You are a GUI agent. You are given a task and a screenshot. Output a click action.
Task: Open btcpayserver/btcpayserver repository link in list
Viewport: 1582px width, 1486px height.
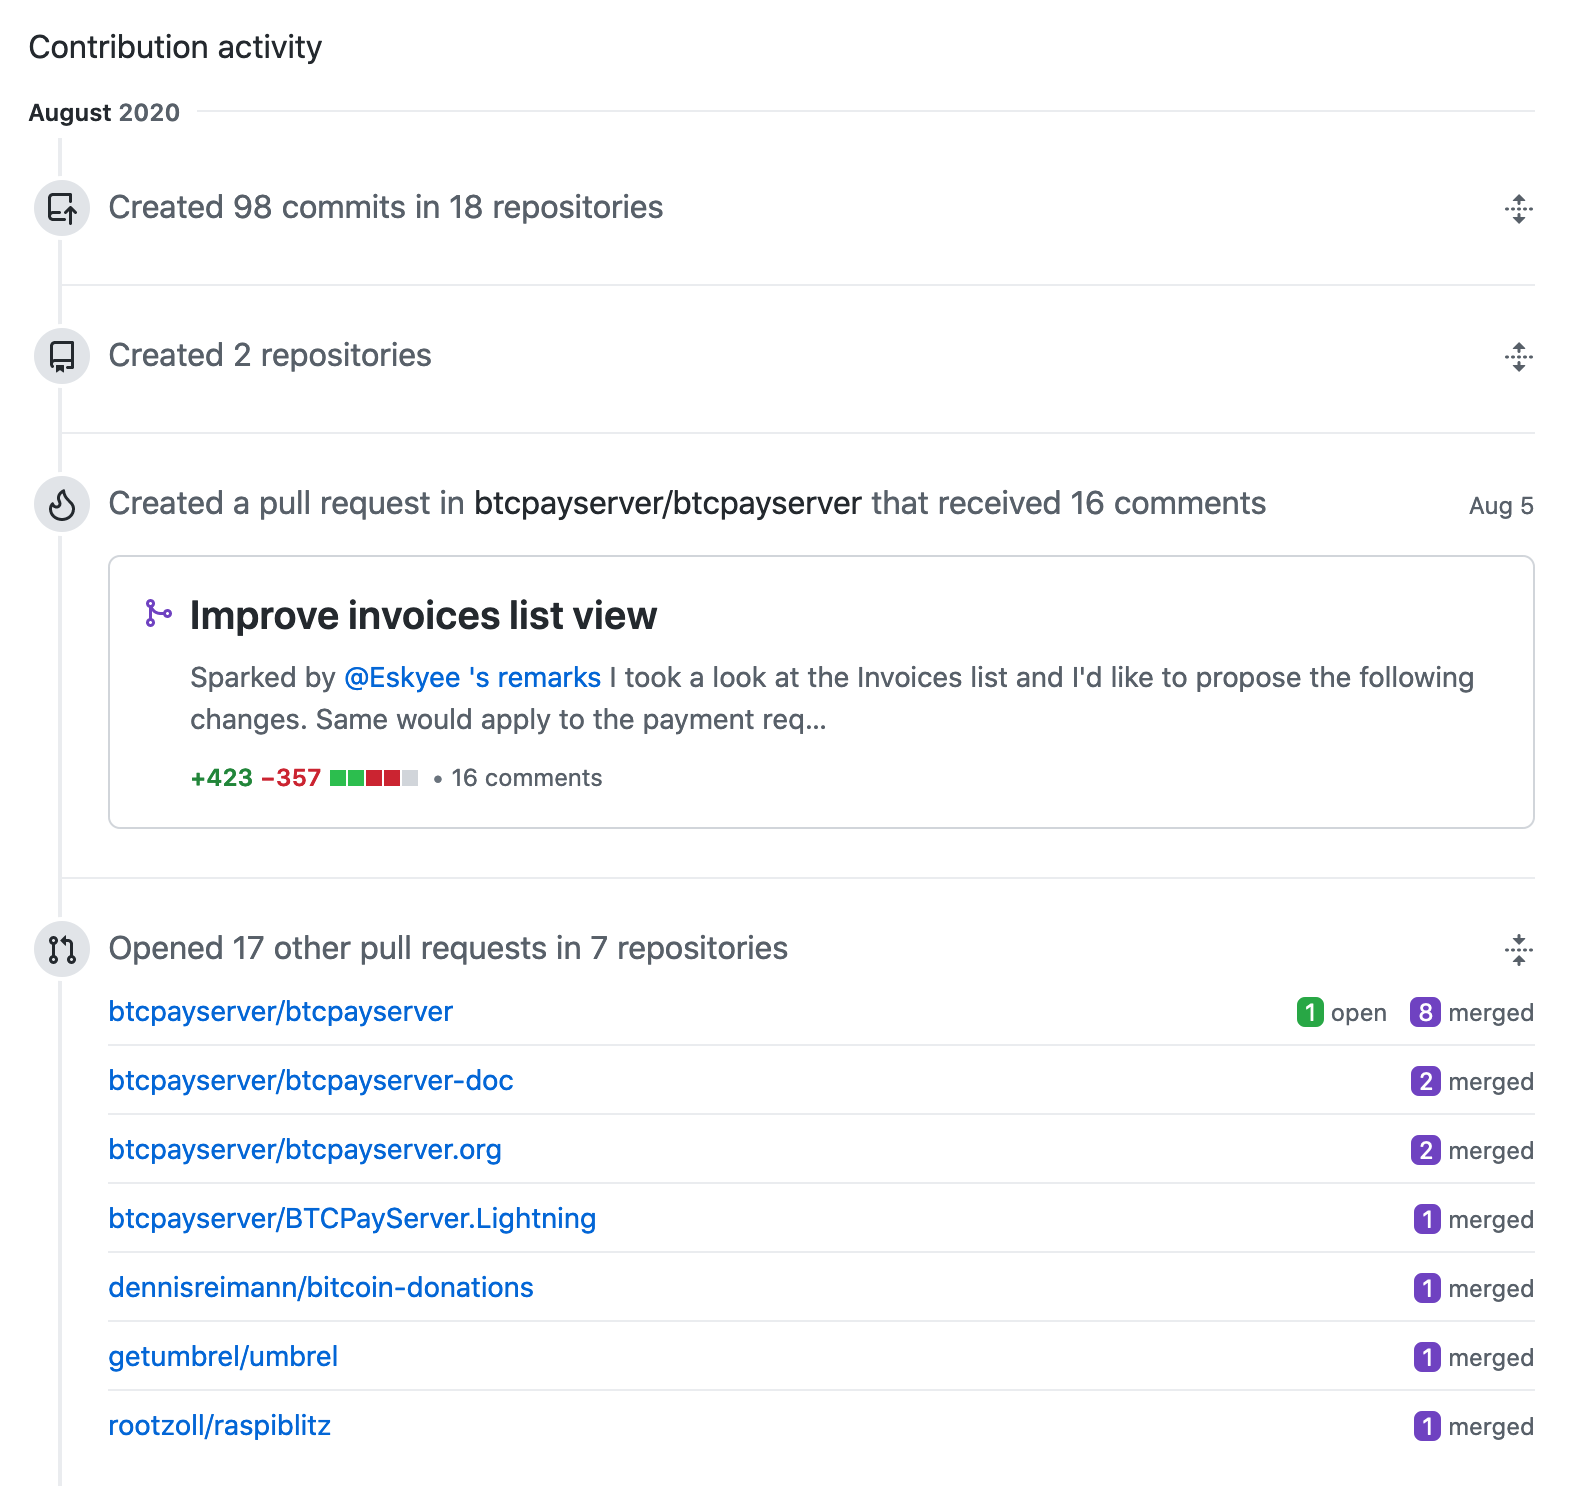tap(280, 1011)
